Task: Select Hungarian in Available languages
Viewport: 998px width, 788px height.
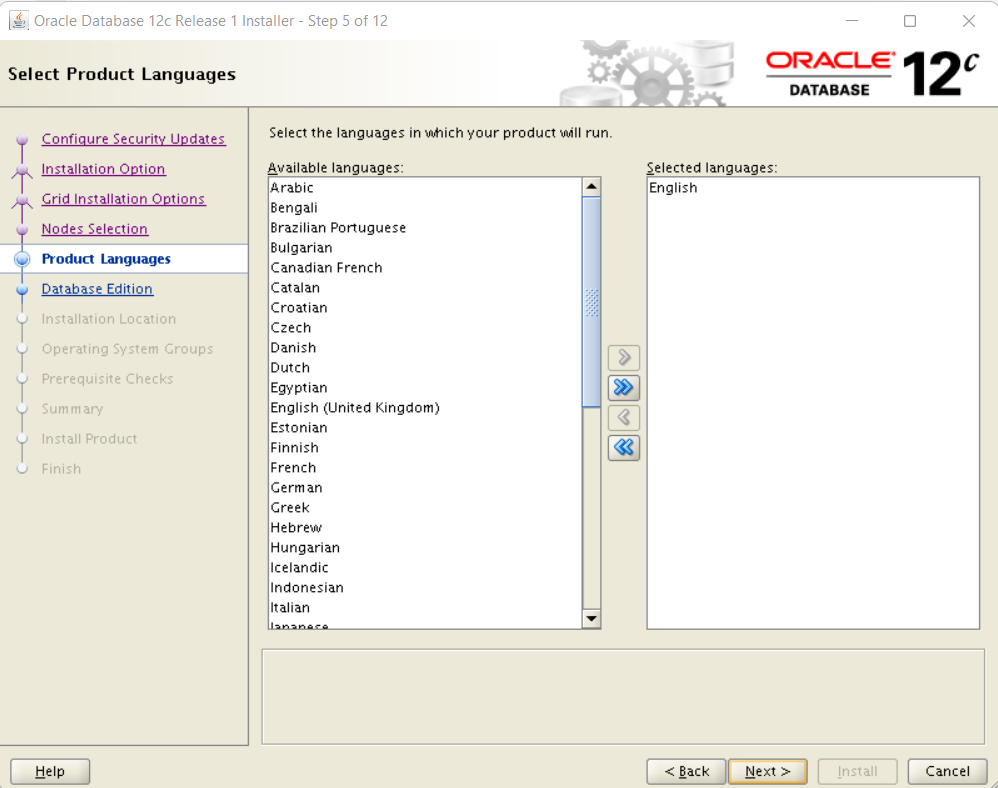Action: click(x=425, y=547)
